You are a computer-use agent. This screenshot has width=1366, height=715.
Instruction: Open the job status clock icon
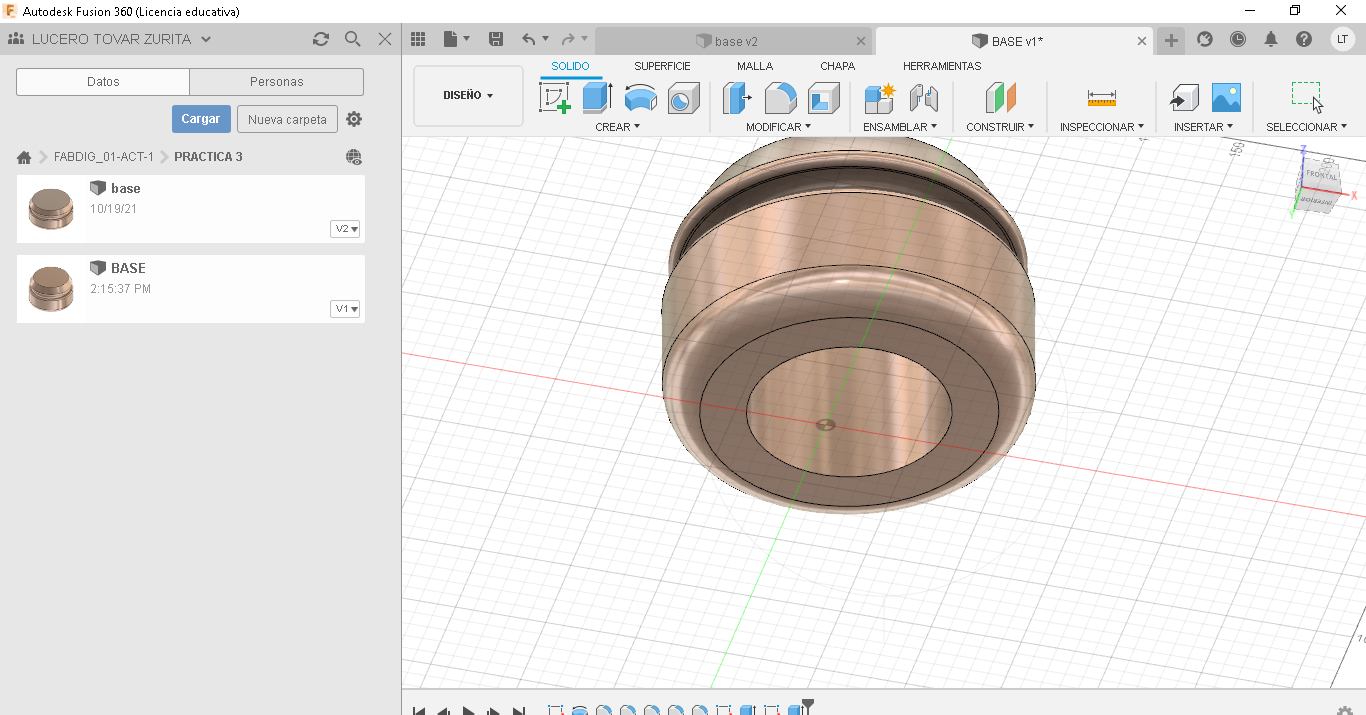pyautogui.click(x=1238, y=39)
